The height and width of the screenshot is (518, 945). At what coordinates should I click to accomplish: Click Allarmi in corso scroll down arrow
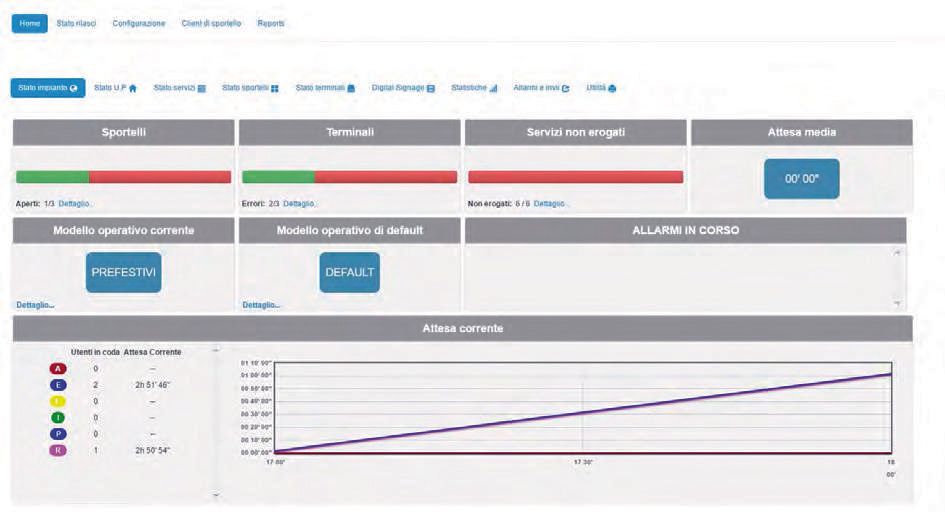pos(897,303)
